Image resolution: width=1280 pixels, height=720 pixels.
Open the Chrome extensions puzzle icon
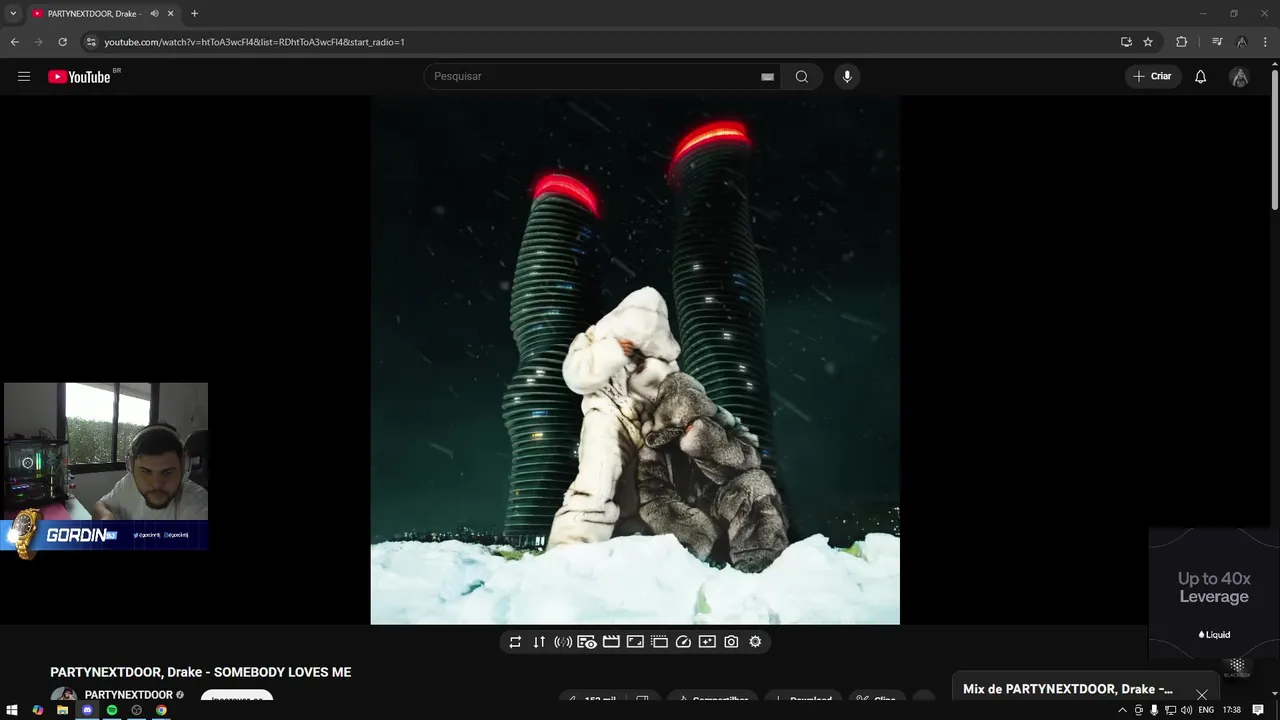(1182, 42)
